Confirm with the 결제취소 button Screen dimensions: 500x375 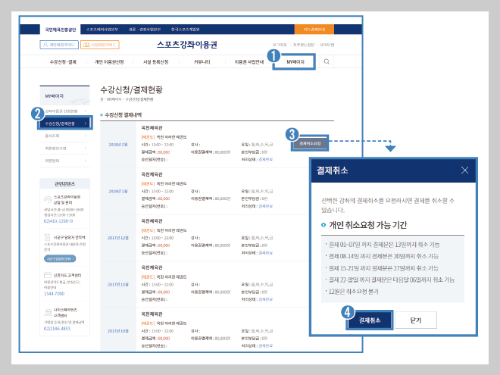pos(370,320)
